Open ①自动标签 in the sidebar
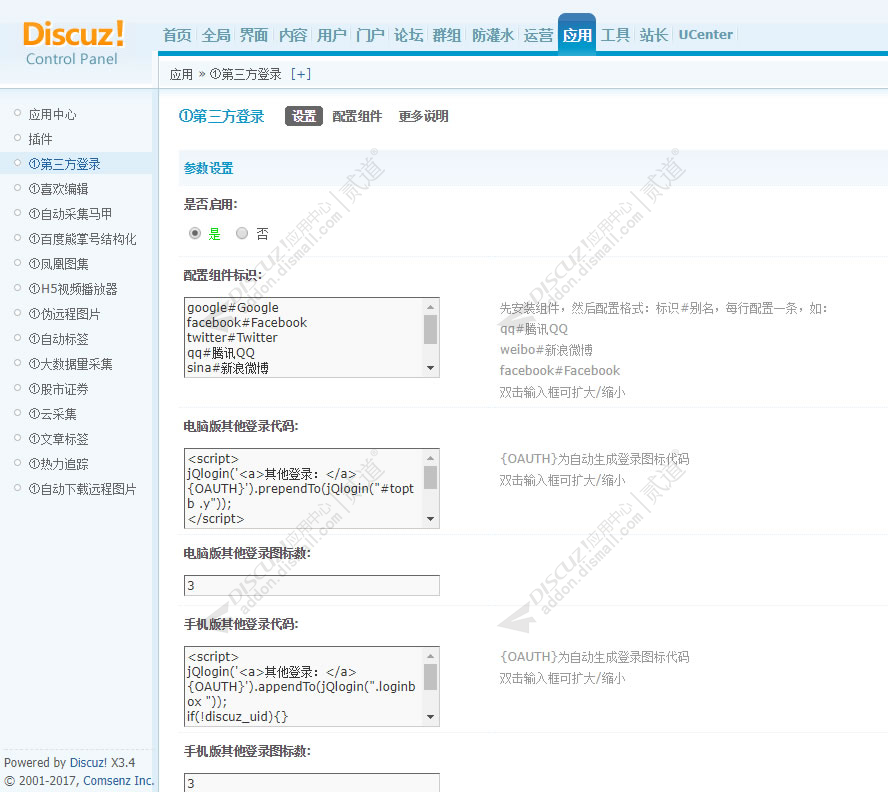This screenshot has width=888, height=792. click(58, 339)
